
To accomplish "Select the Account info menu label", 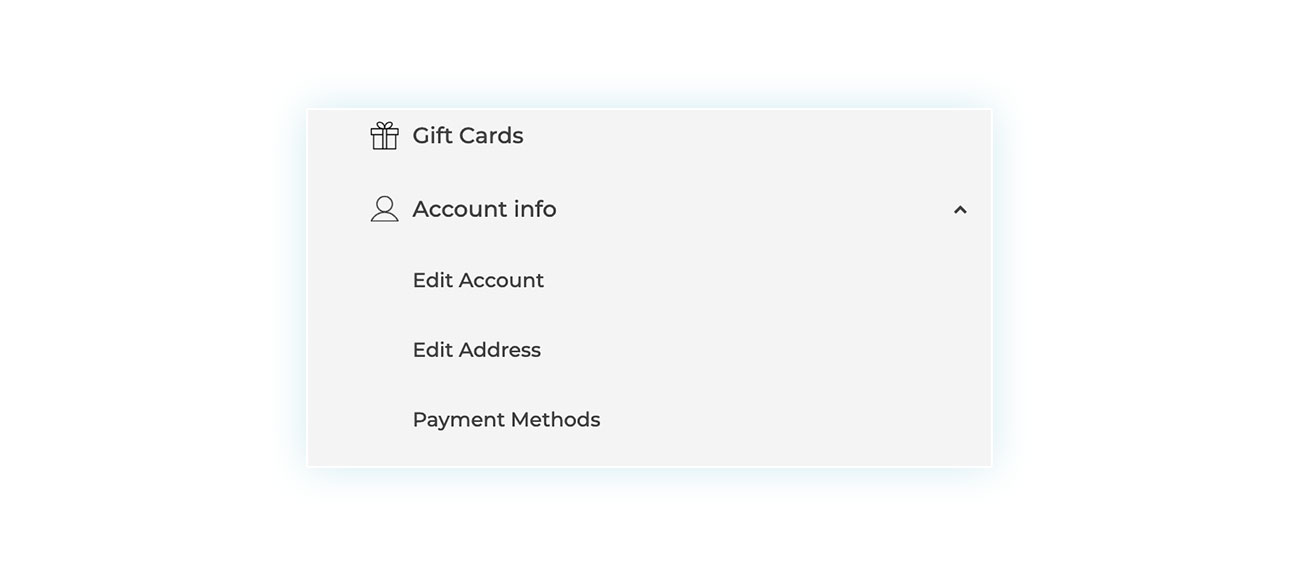I will pyautogui.click(x=484, y=209).
